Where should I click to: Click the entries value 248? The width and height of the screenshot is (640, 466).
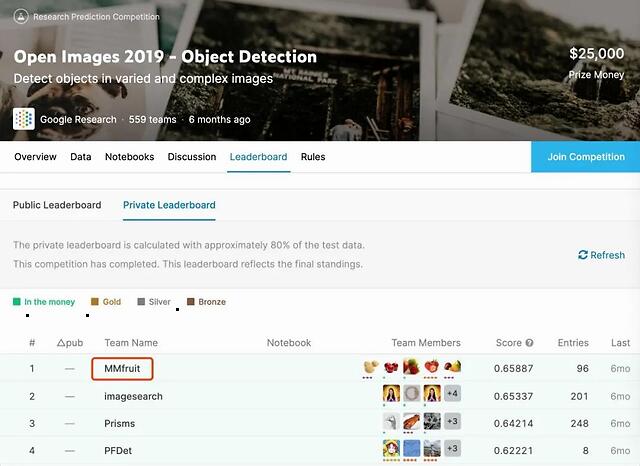coord(580,424)
